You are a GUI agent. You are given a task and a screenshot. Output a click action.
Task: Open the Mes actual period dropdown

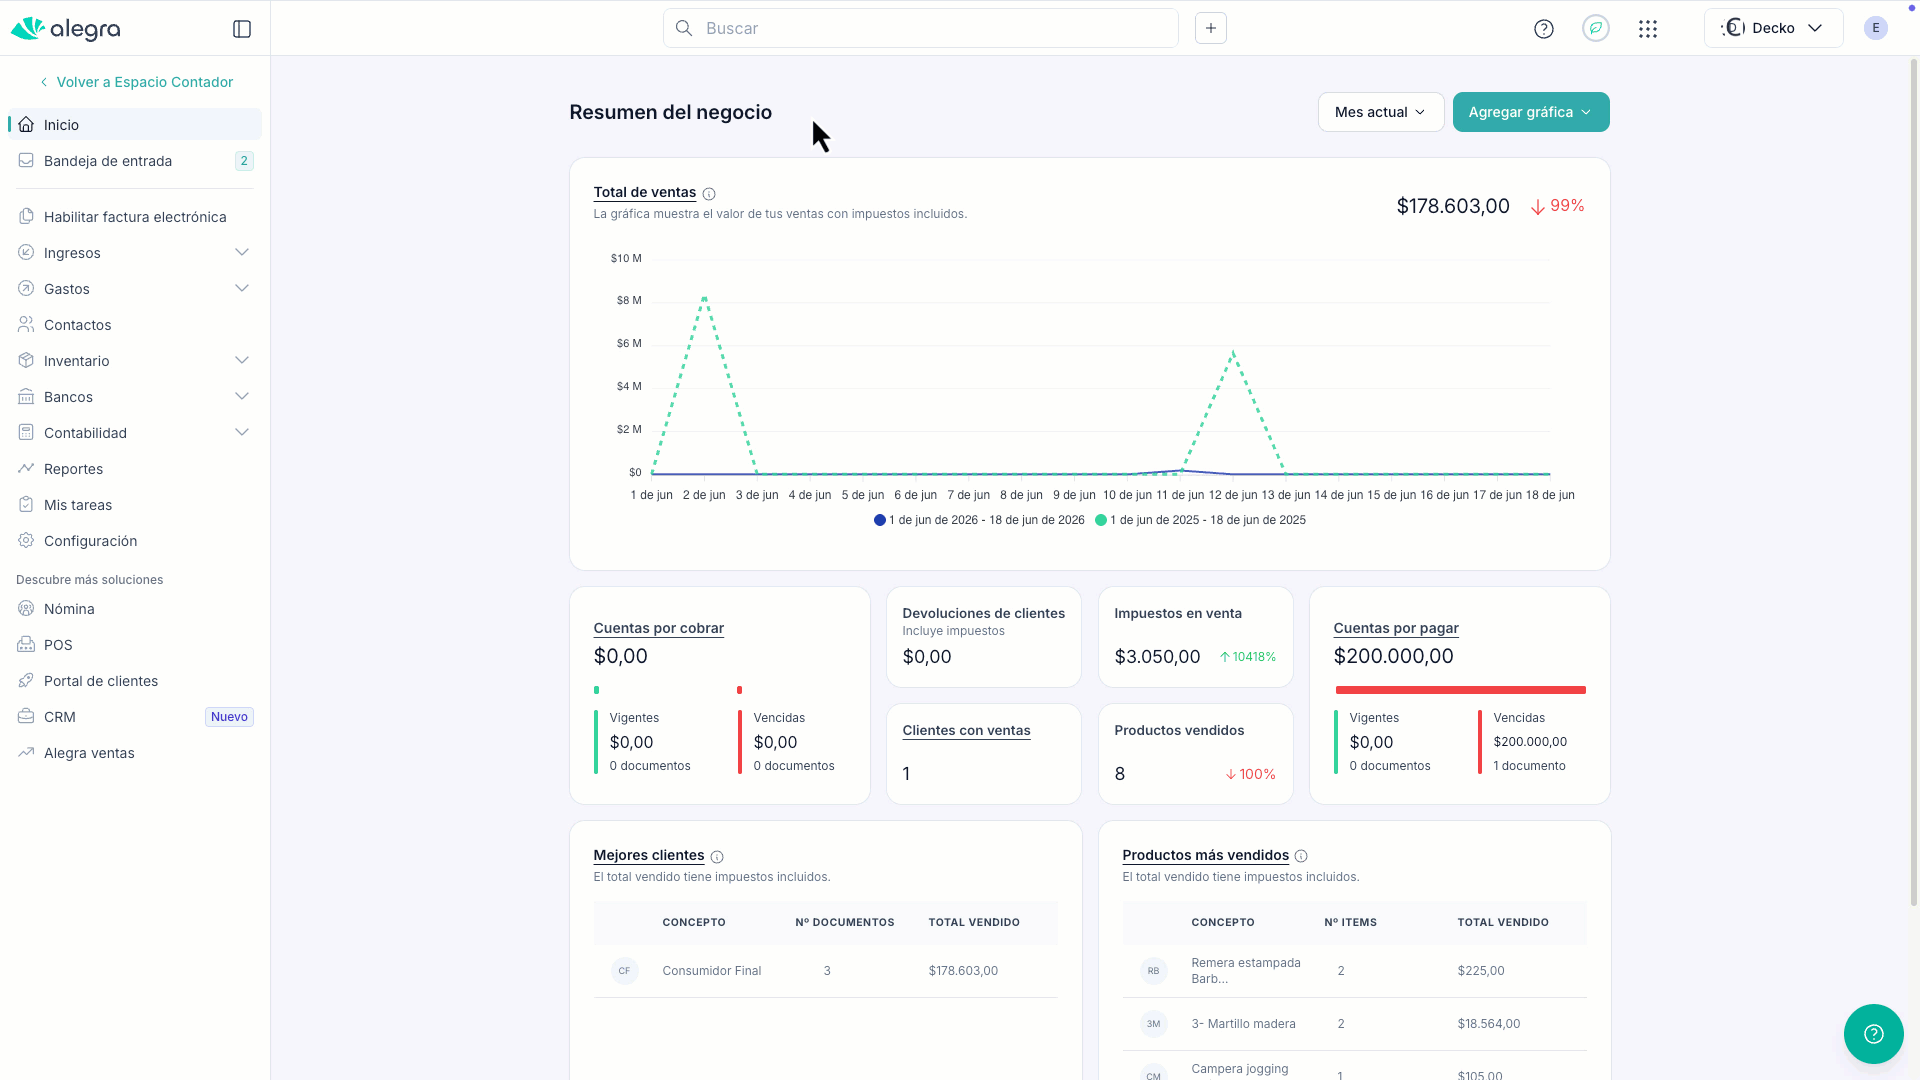(1381, 112)
